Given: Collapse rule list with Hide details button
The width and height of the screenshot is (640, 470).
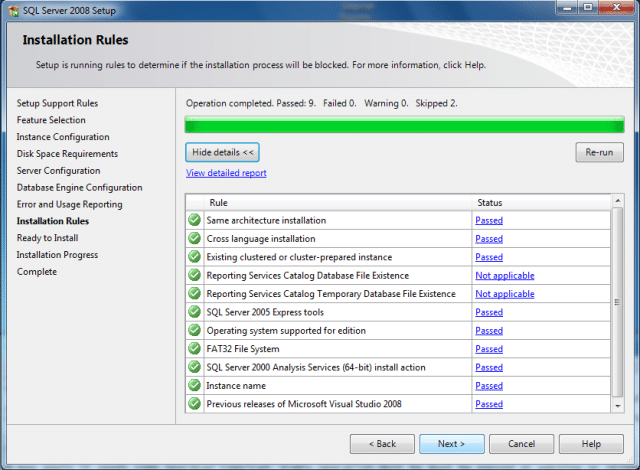Looking at the screenshot, I should [222, 152].
